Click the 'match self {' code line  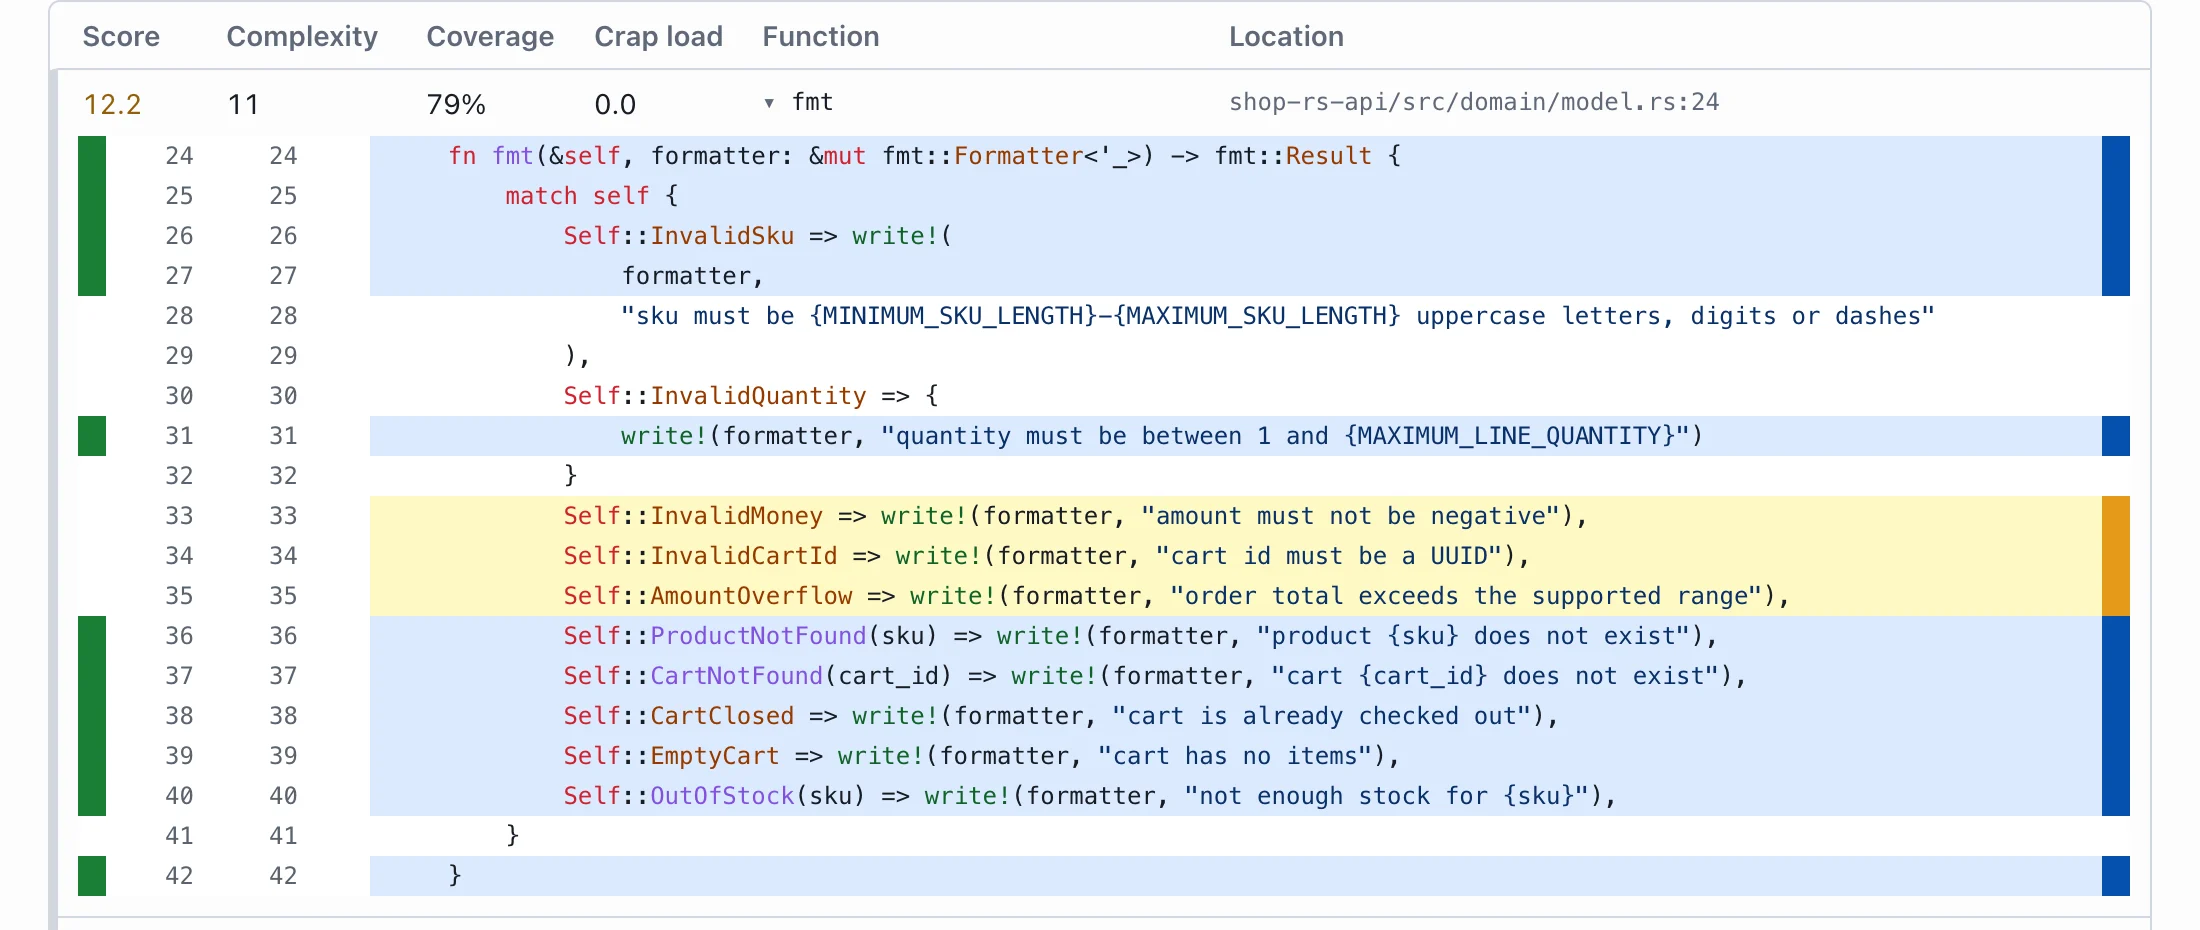pyautogui.click(x=1235, y=196)
